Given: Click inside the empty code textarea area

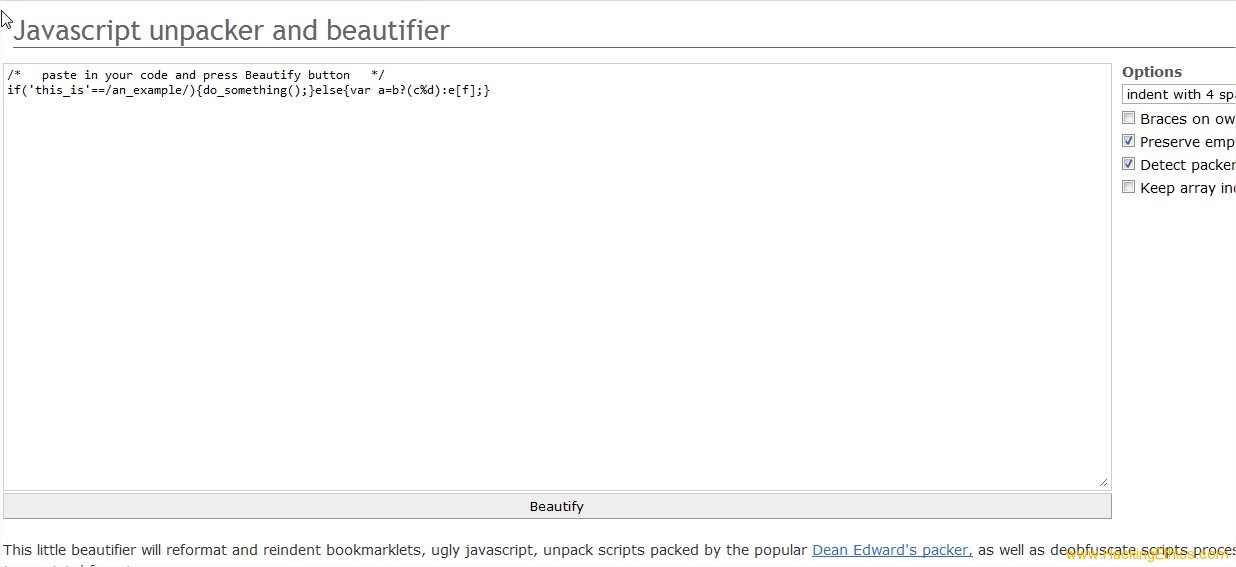Looking at the screenshot, I should click(x=557, y=290).
